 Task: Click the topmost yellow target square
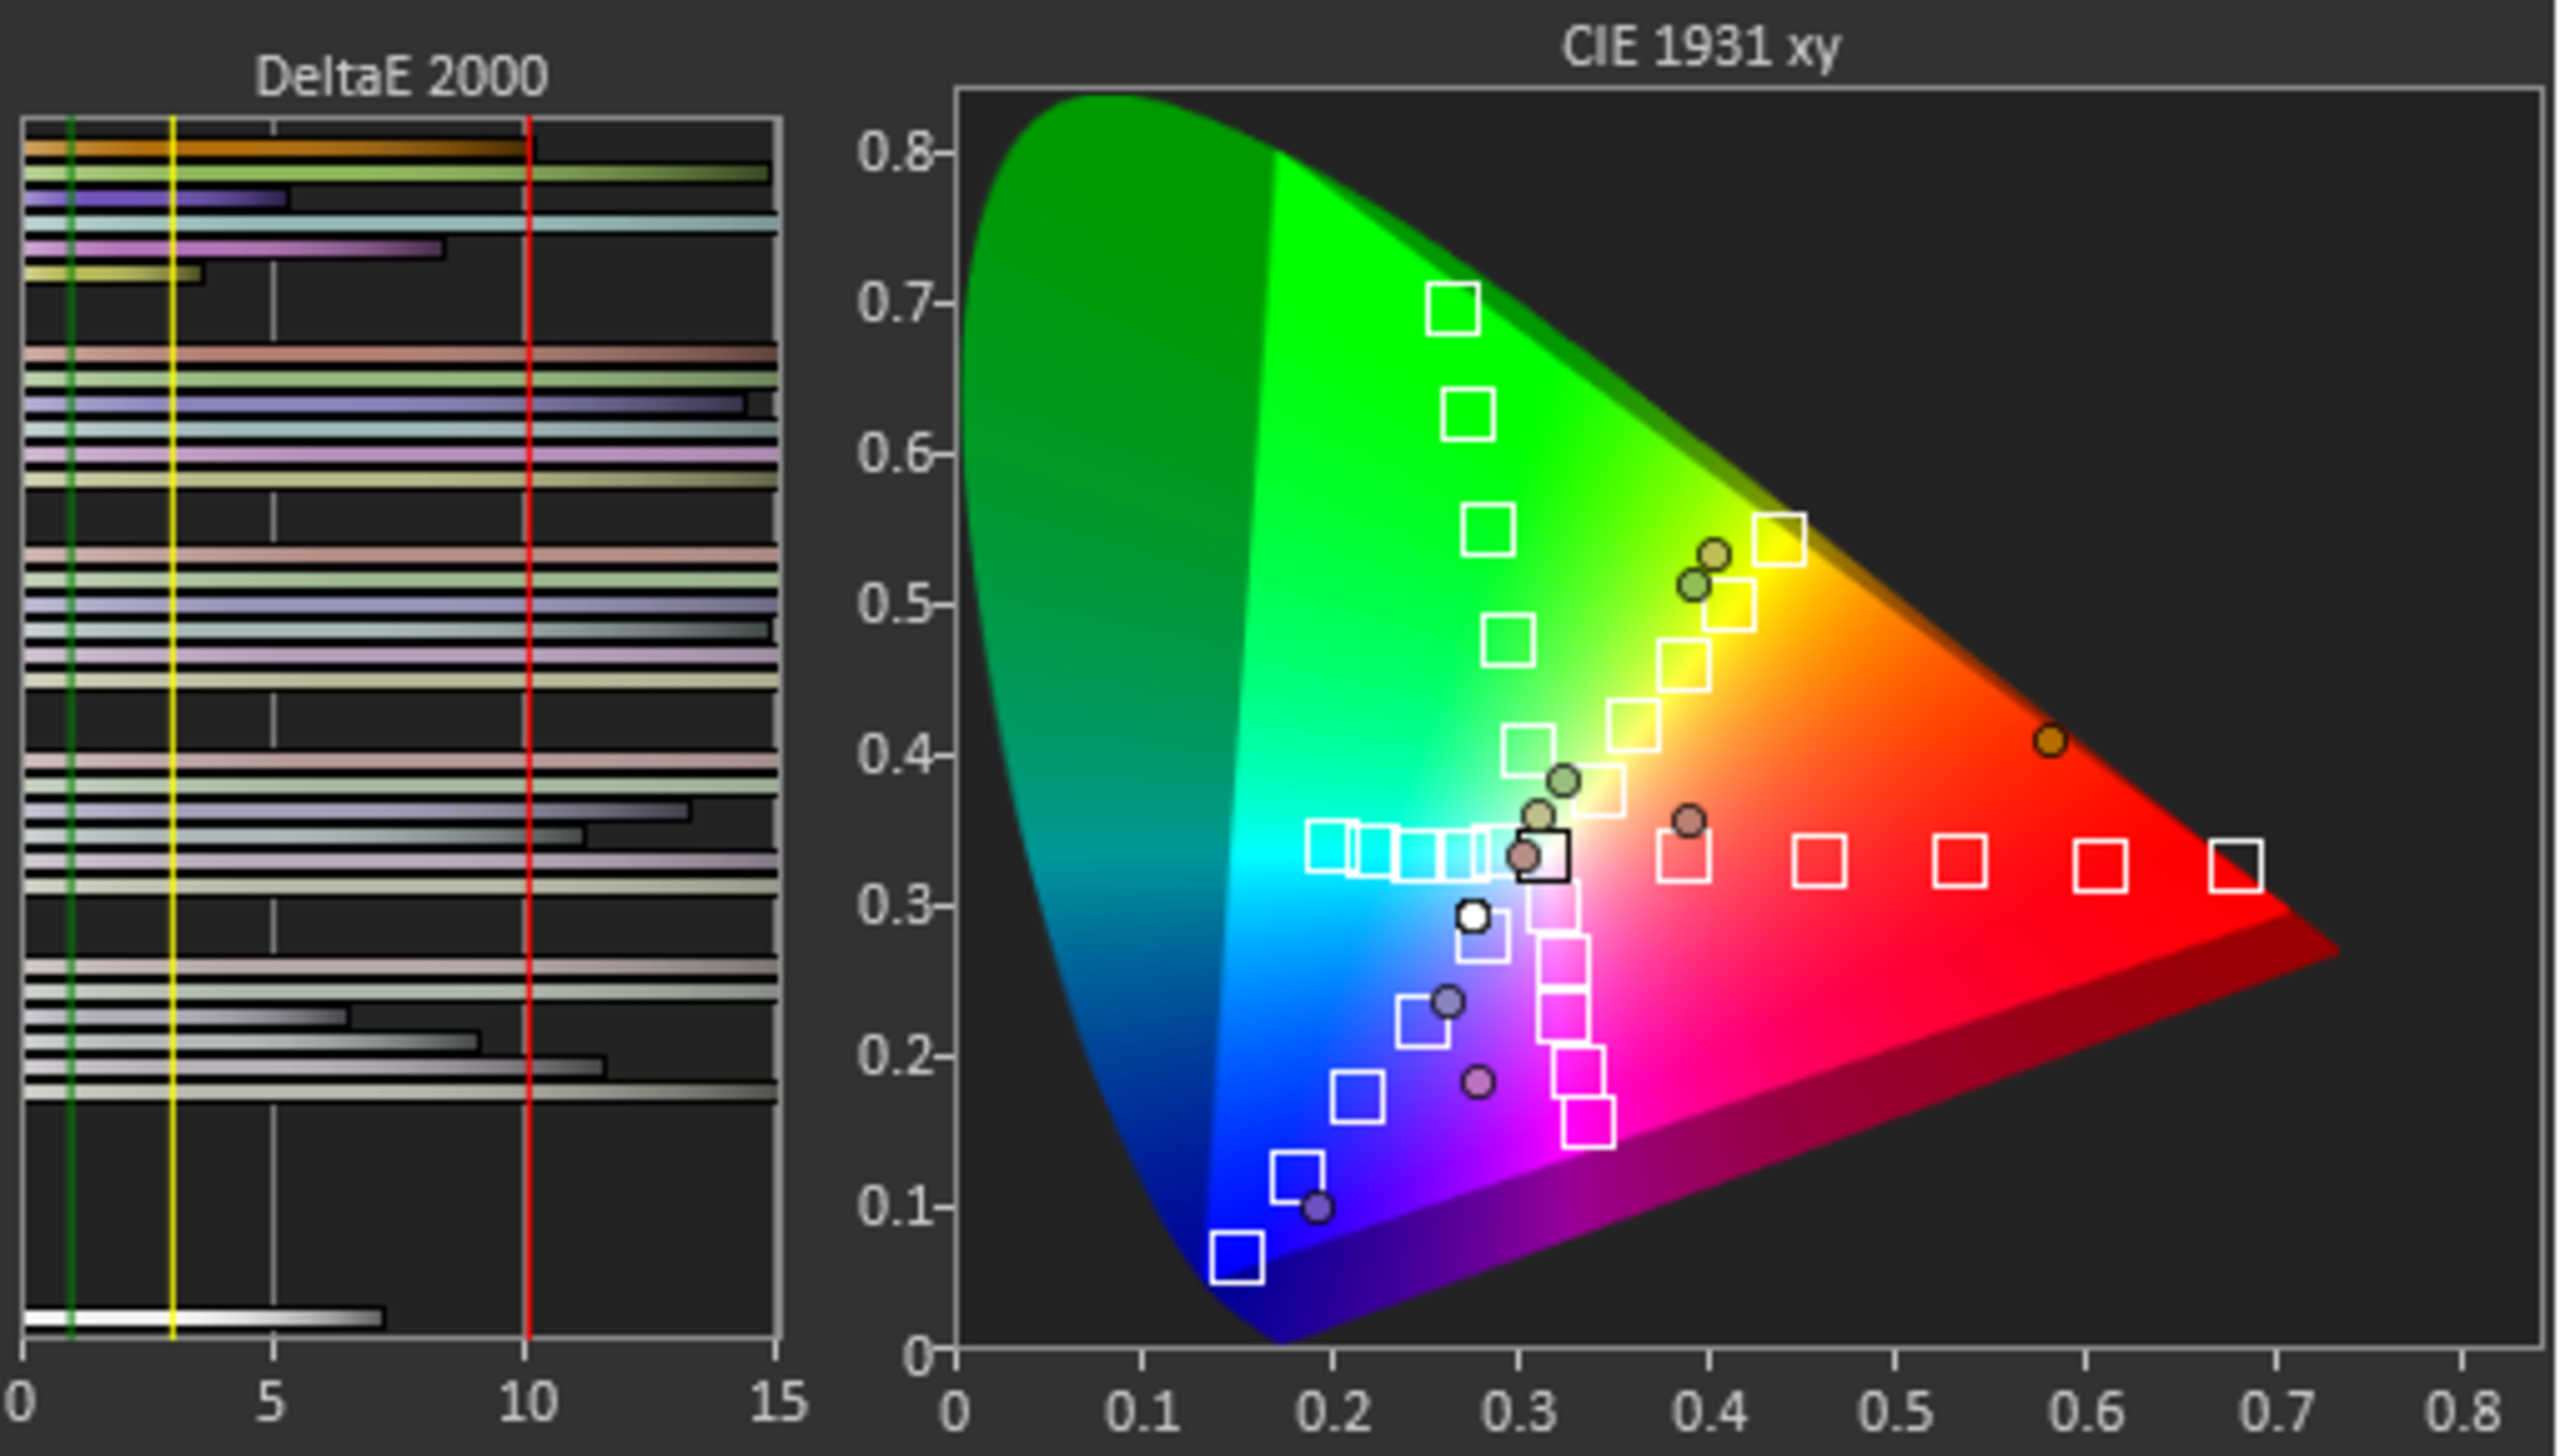pos(1779,539)
